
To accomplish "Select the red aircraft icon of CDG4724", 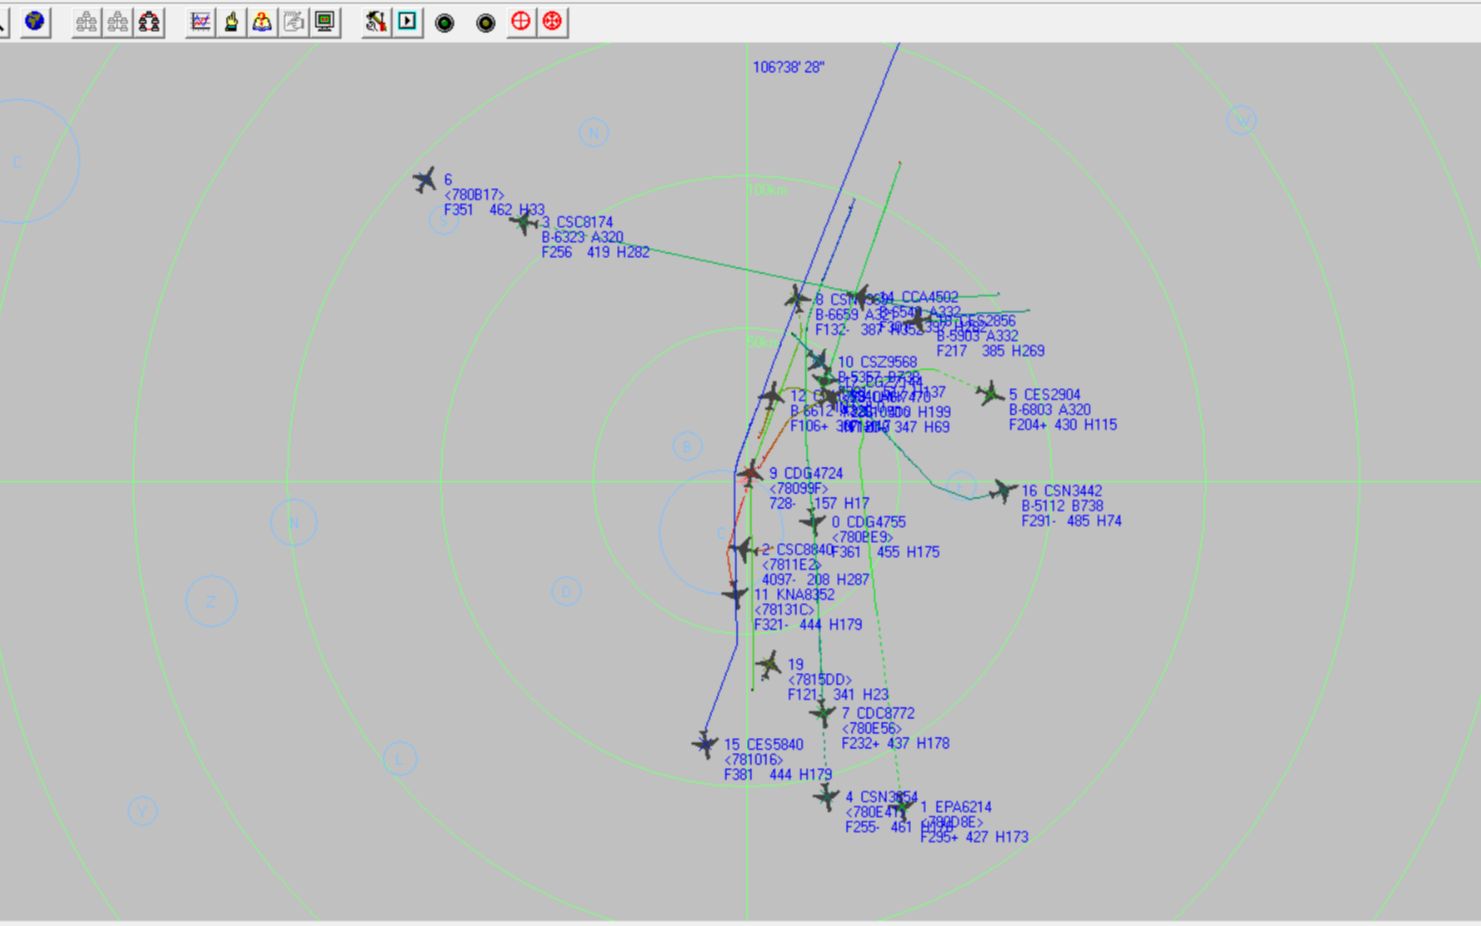I will tap(750, 473).
